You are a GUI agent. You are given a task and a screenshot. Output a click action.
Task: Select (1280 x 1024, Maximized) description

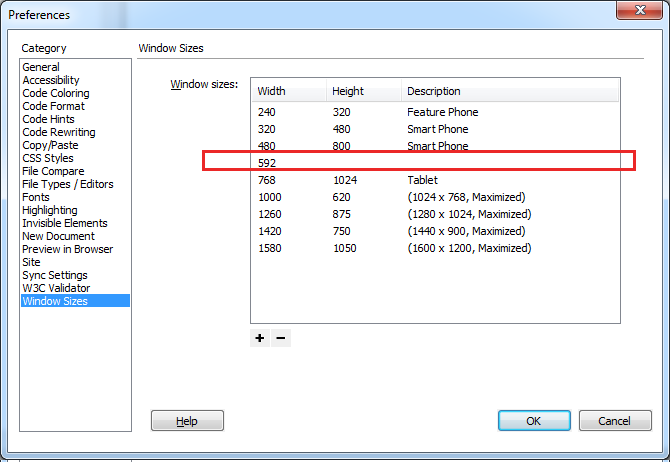(x=469, y=214)
